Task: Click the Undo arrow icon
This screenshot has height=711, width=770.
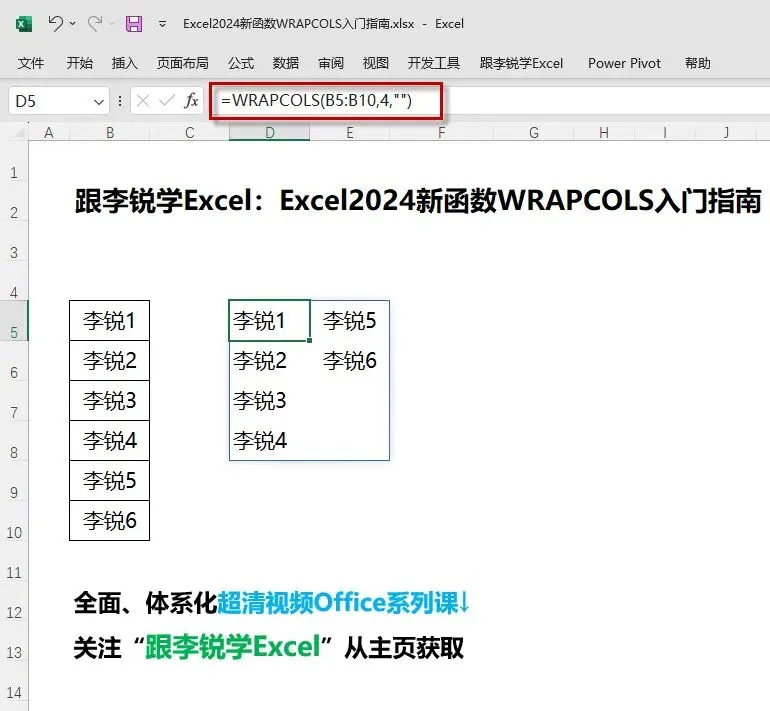Action: coord(55,23)
